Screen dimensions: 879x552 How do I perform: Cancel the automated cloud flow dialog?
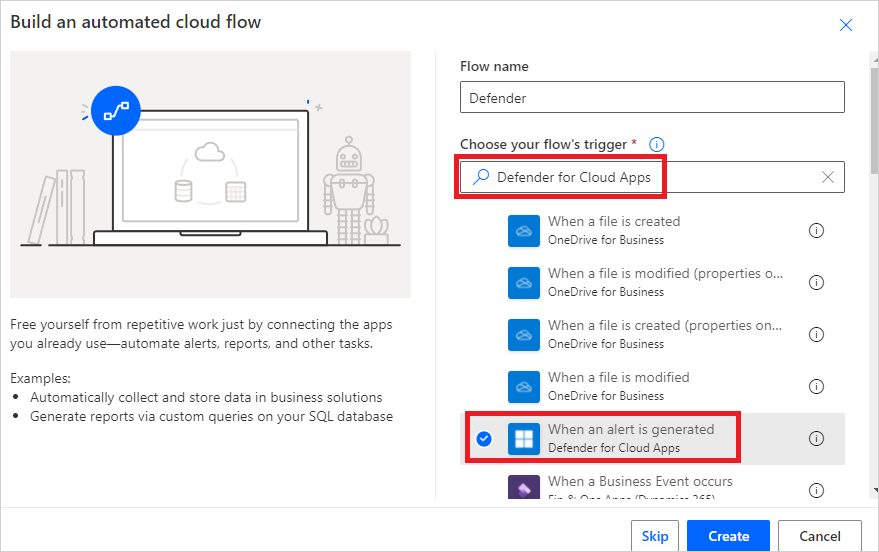coord(822,536)
